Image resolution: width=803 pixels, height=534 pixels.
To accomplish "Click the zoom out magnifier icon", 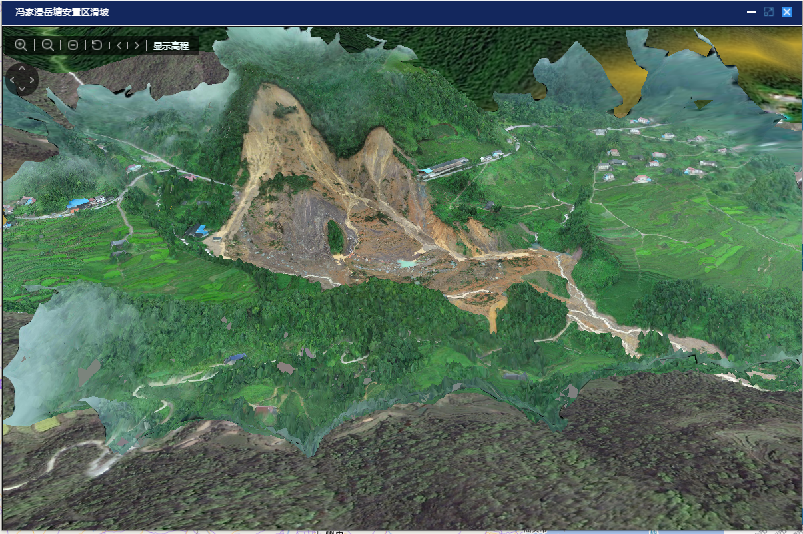I will point(47,46).
